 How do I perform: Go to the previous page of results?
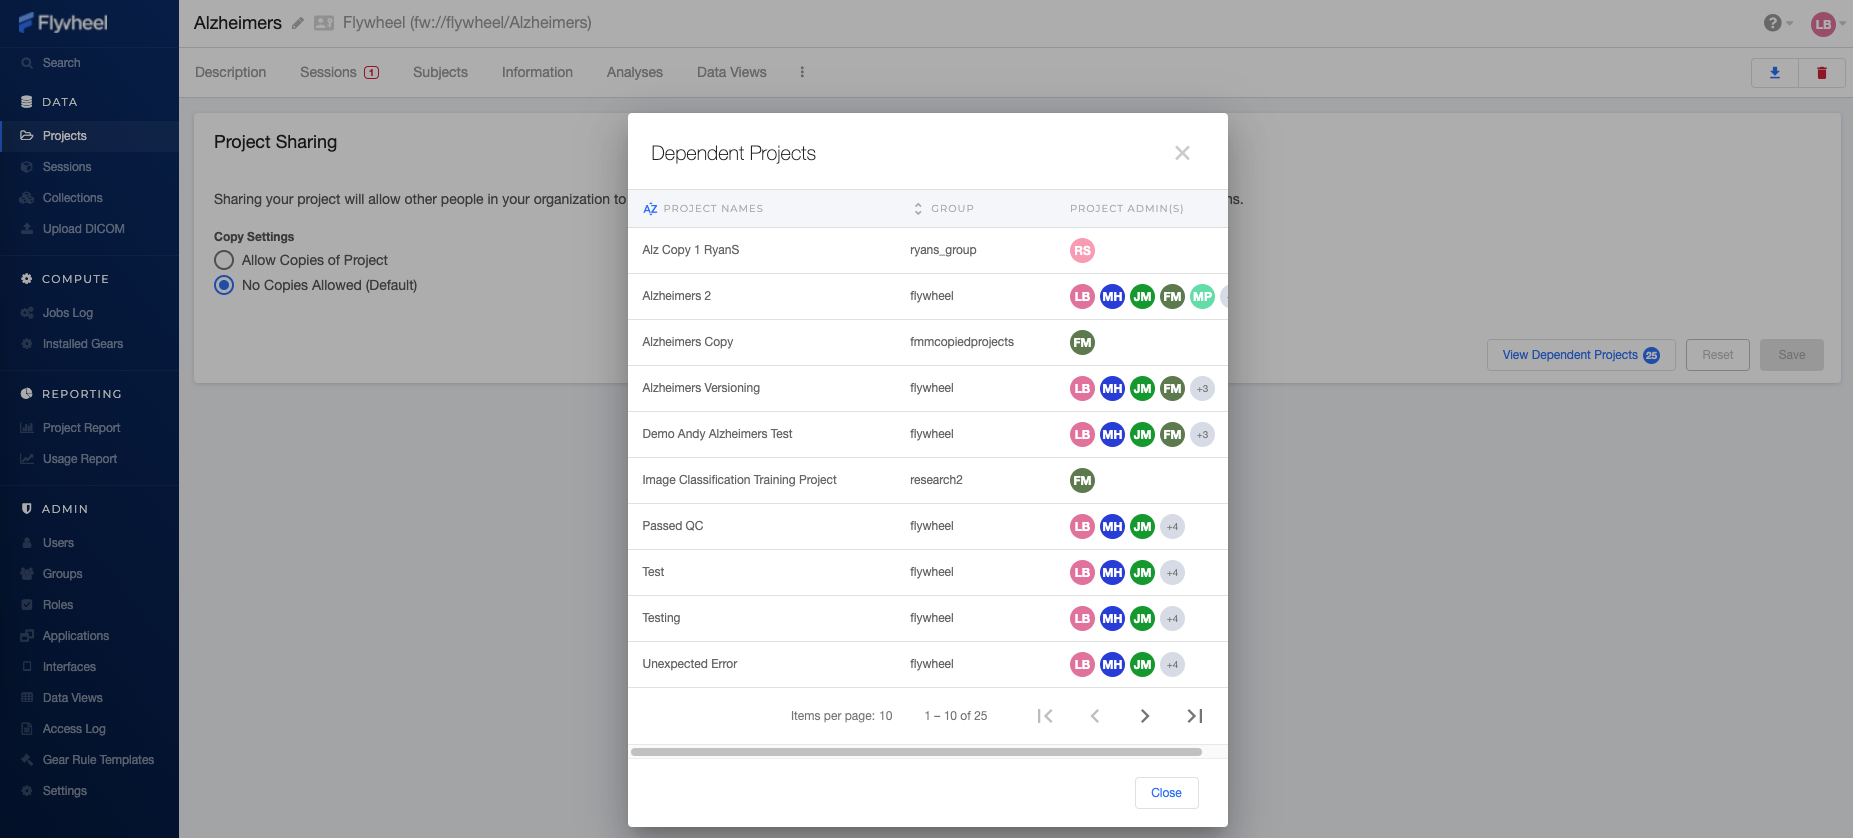1095,716
